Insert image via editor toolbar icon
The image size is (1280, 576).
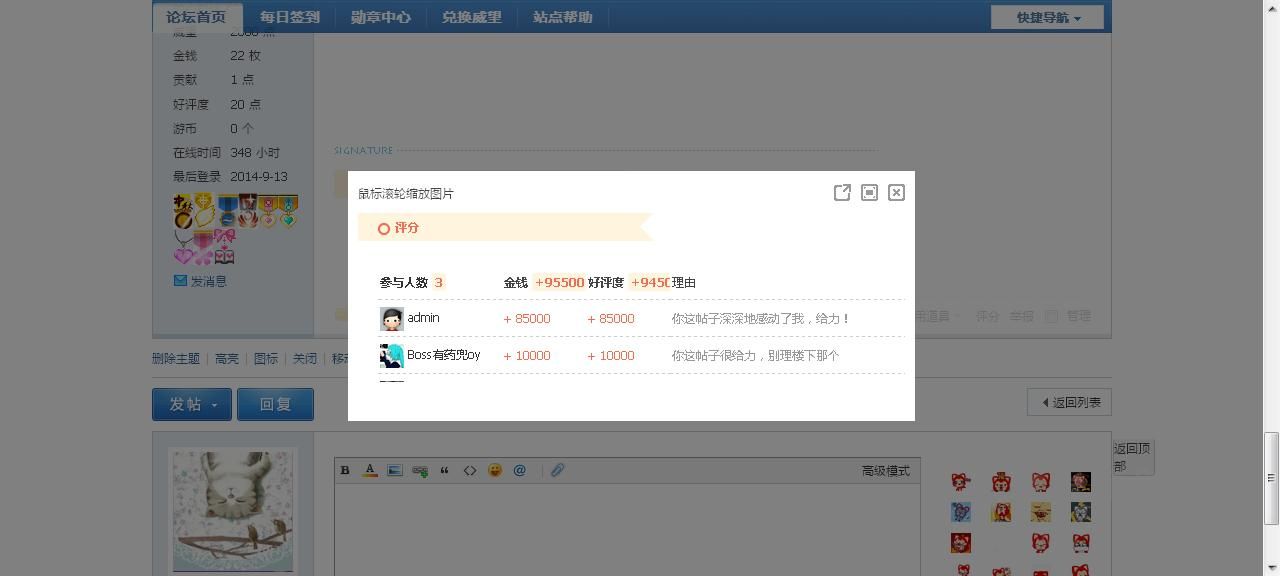pos(395,470)
